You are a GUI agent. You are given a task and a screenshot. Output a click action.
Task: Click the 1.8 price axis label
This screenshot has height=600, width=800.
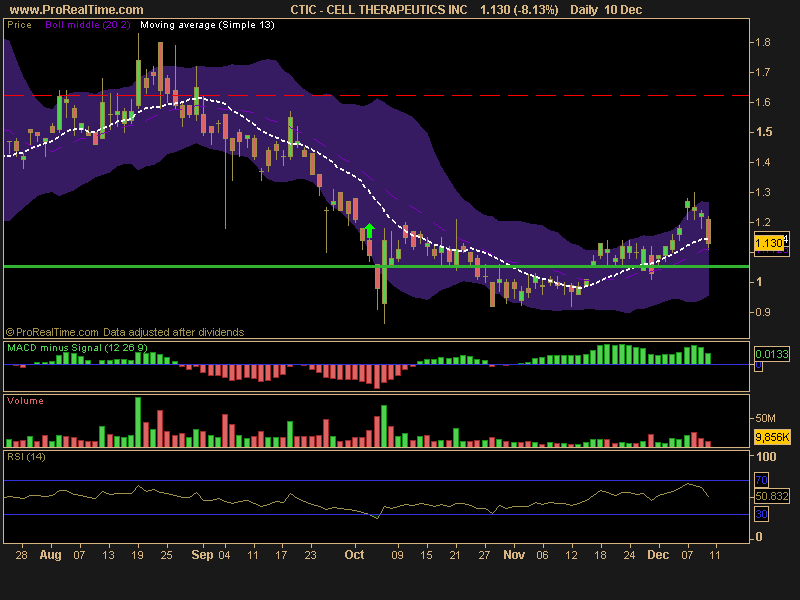point(763,42)
